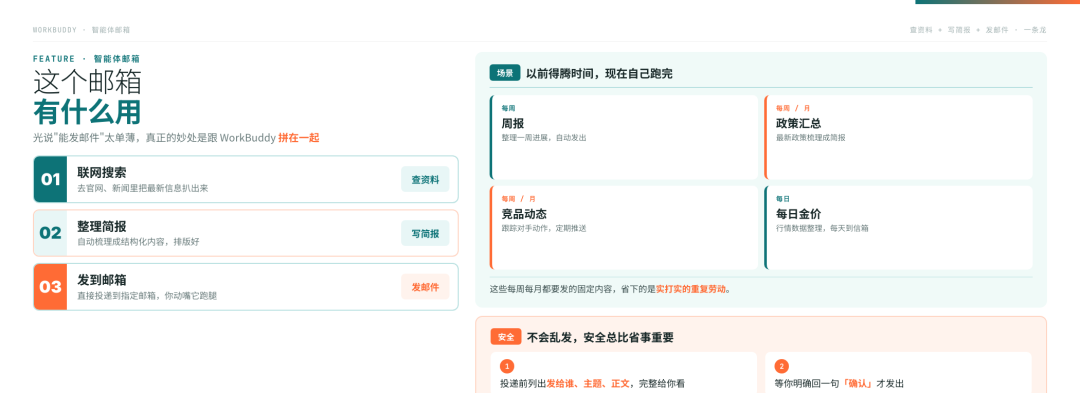The width and height of the screenshot is (1080, 393).
Task: Click the text 最新政策梳理成简报
Action: tap(811, 138)
